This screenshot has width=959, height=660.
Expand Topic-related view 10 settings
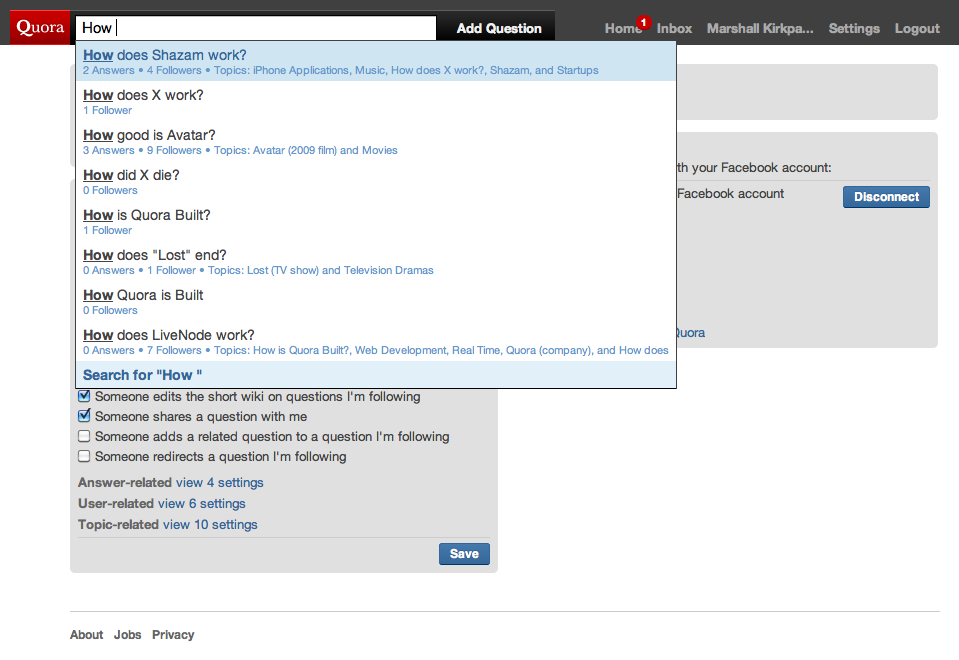click(210, 525)
